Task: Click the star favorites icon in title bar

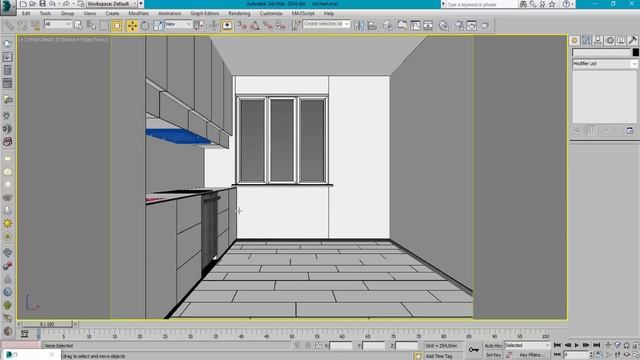Action: [x=552, y=4]
